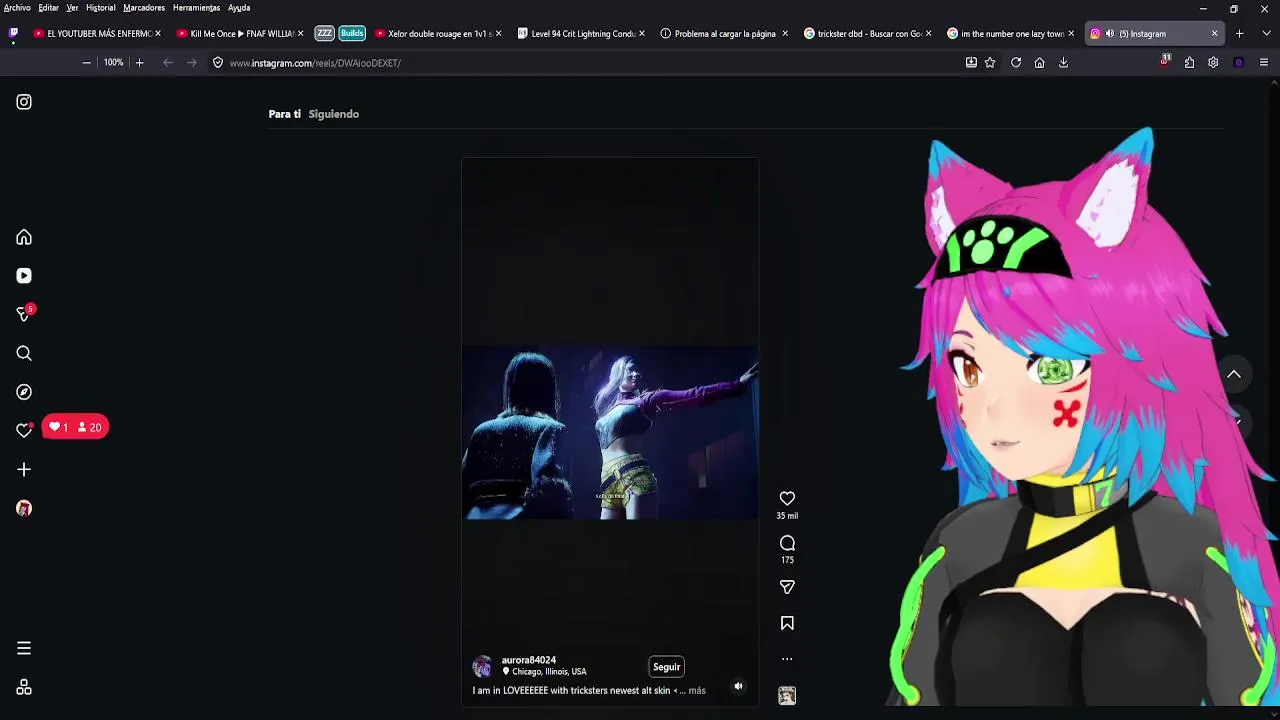1280x720 pixels.
Task: Show the list of all tabs chevron
Action: click(x=1264, y=33)
